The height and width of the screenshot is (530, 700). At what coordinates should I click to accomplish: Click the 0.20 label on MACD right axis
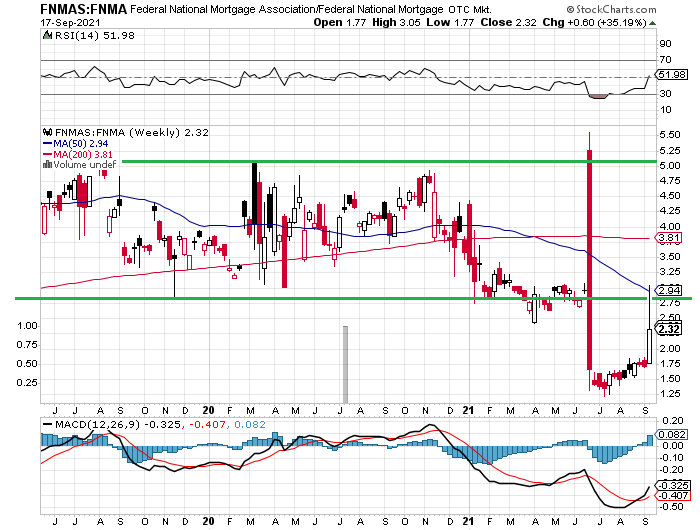(672, 421)
